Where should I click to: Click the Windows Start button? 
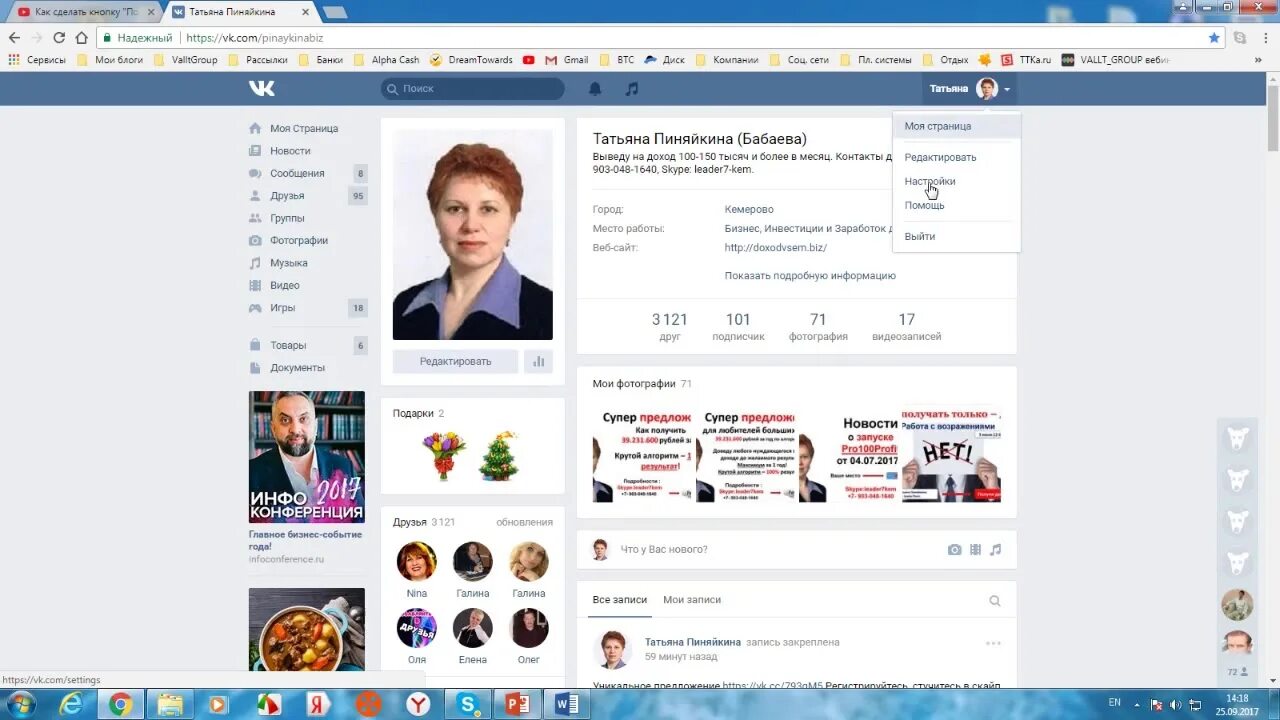click(20, 704)
